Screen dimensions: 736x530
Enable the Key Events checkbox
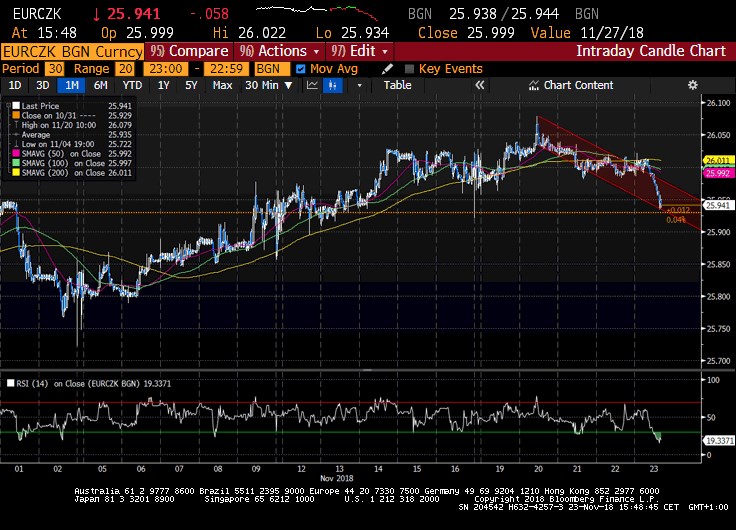[409, 69]
